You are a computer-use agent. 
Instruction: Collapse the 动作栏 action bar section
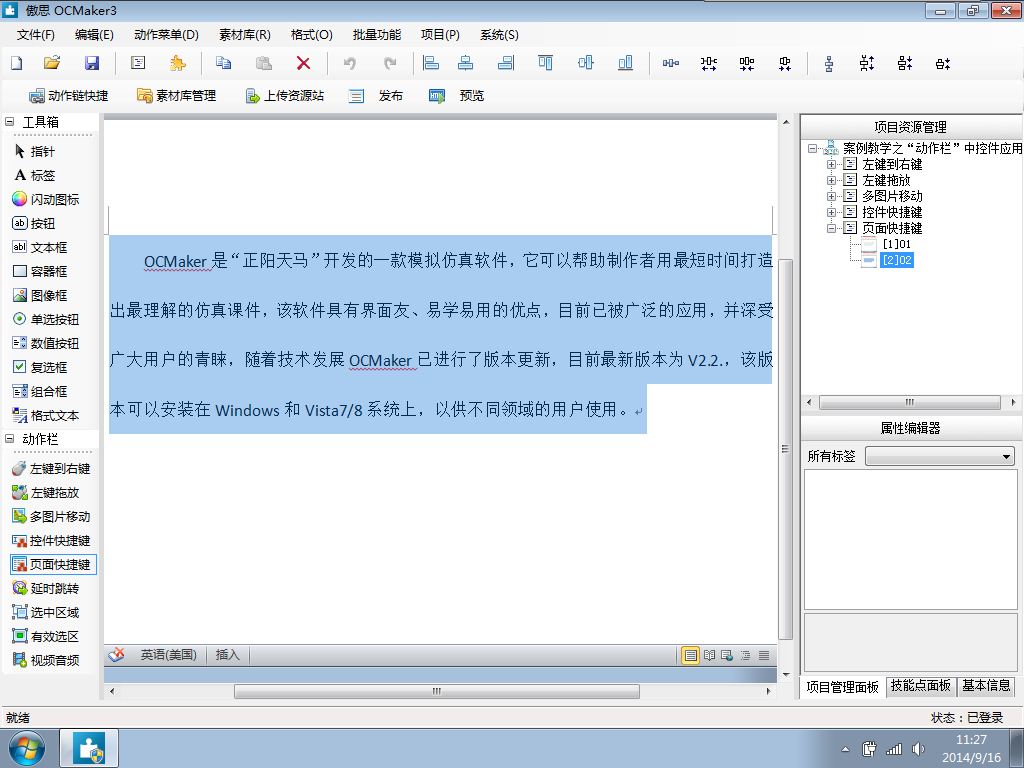[x=9, y=439]
